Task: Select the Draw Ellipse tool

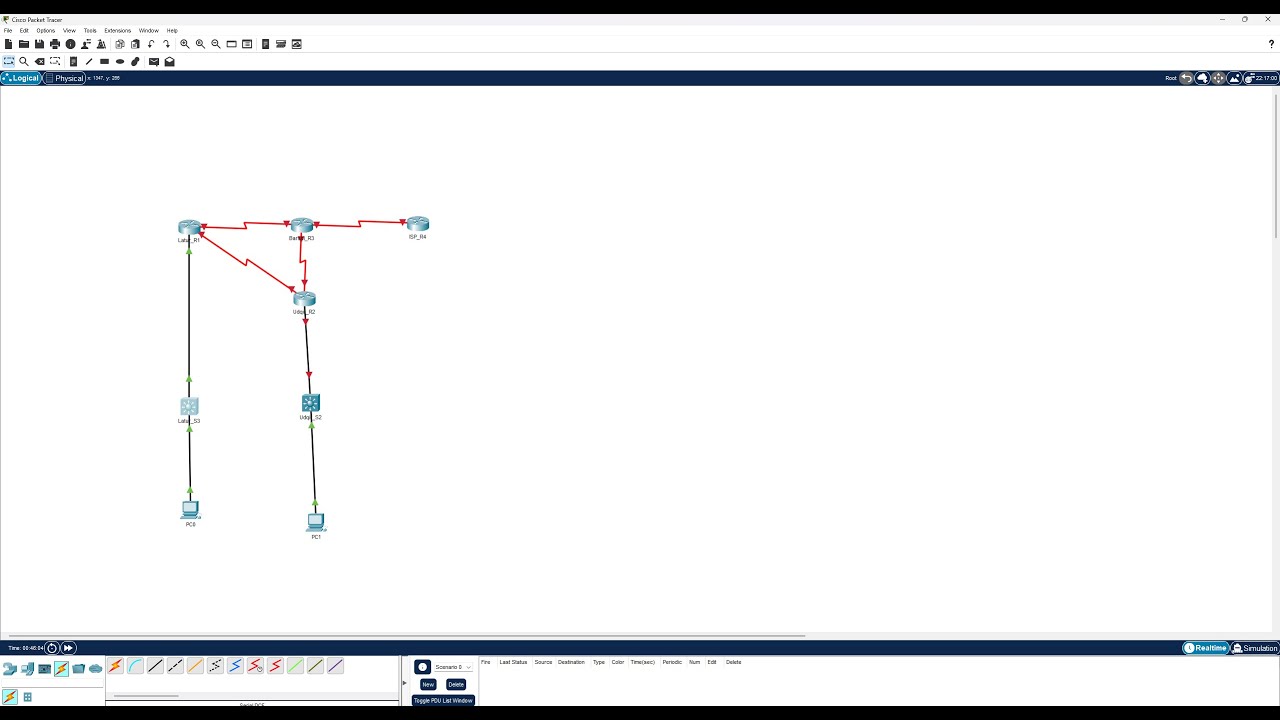Action: click(x=120, y=61)
